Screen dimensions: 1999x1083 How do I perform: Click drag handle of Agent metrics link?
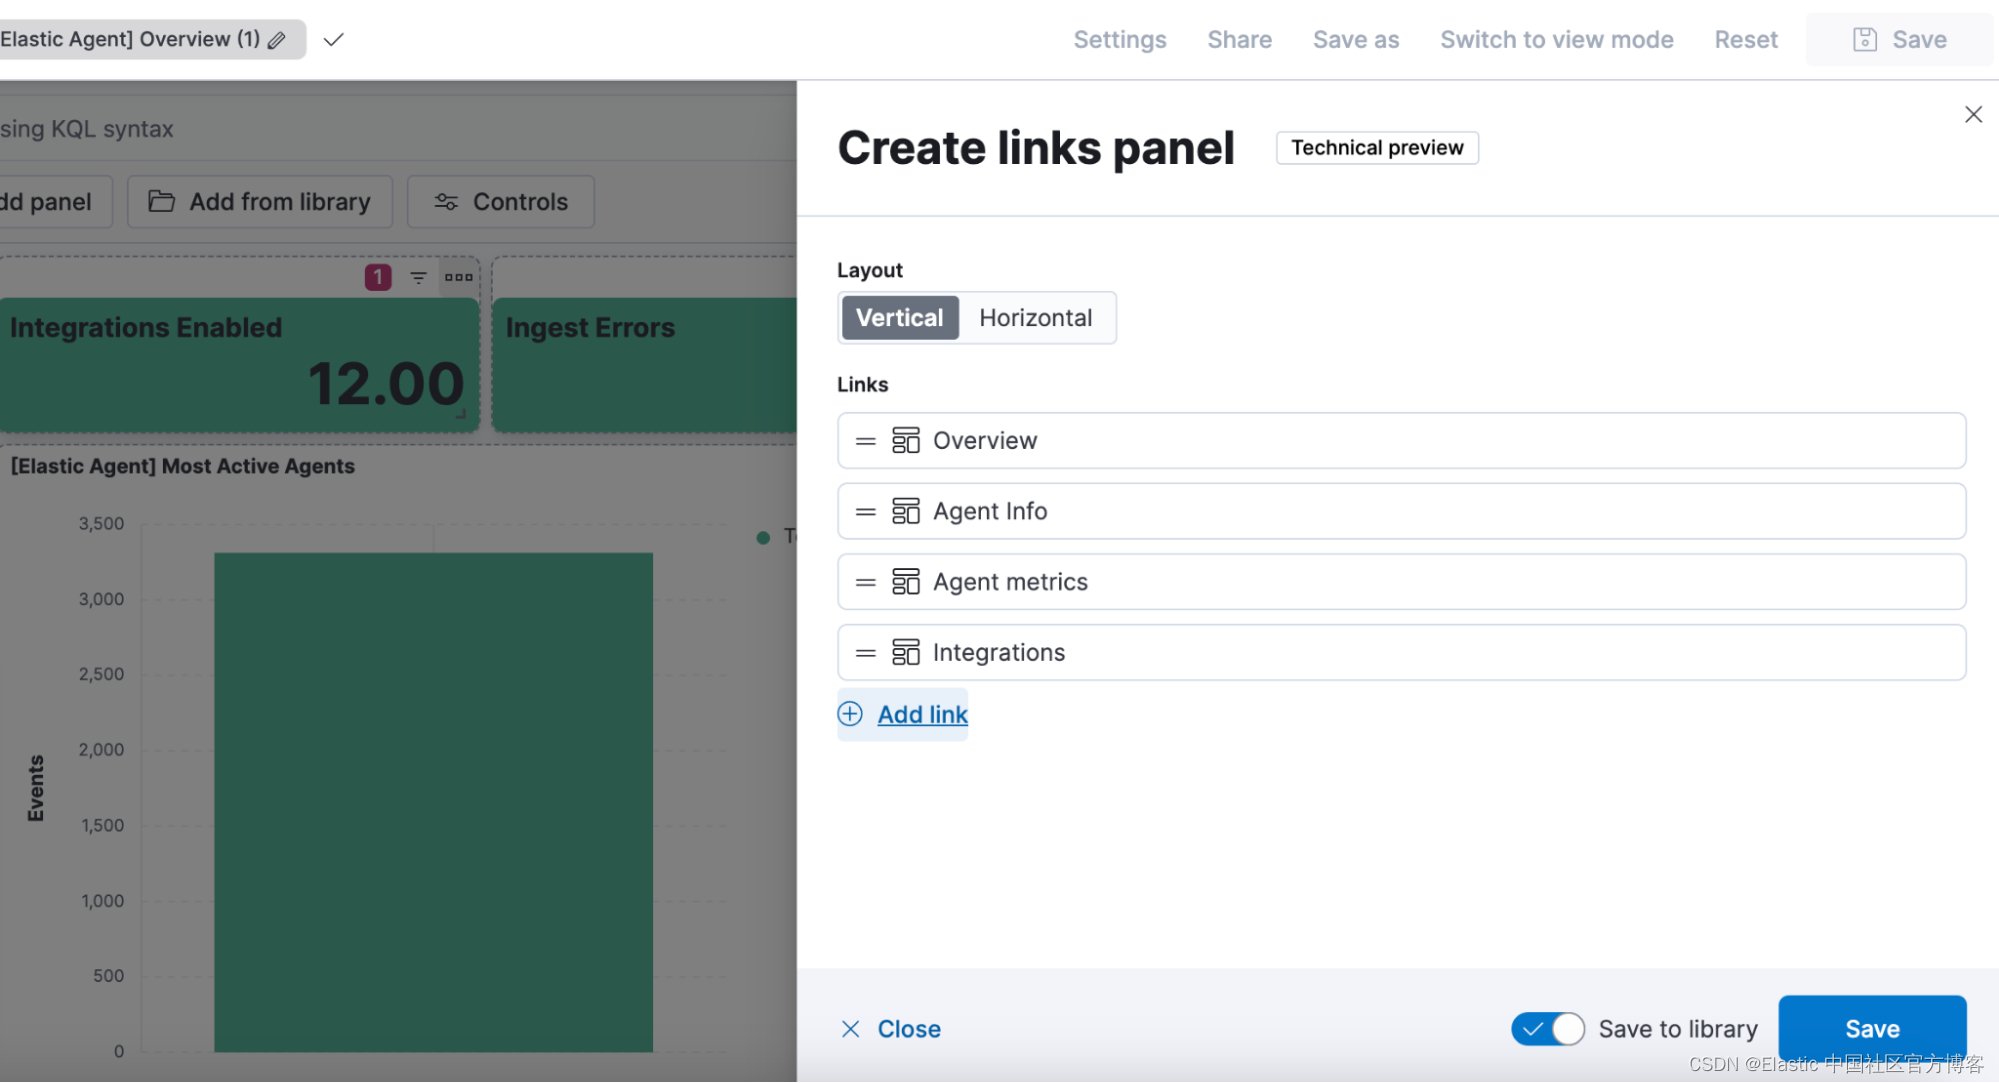click(866, 582)
